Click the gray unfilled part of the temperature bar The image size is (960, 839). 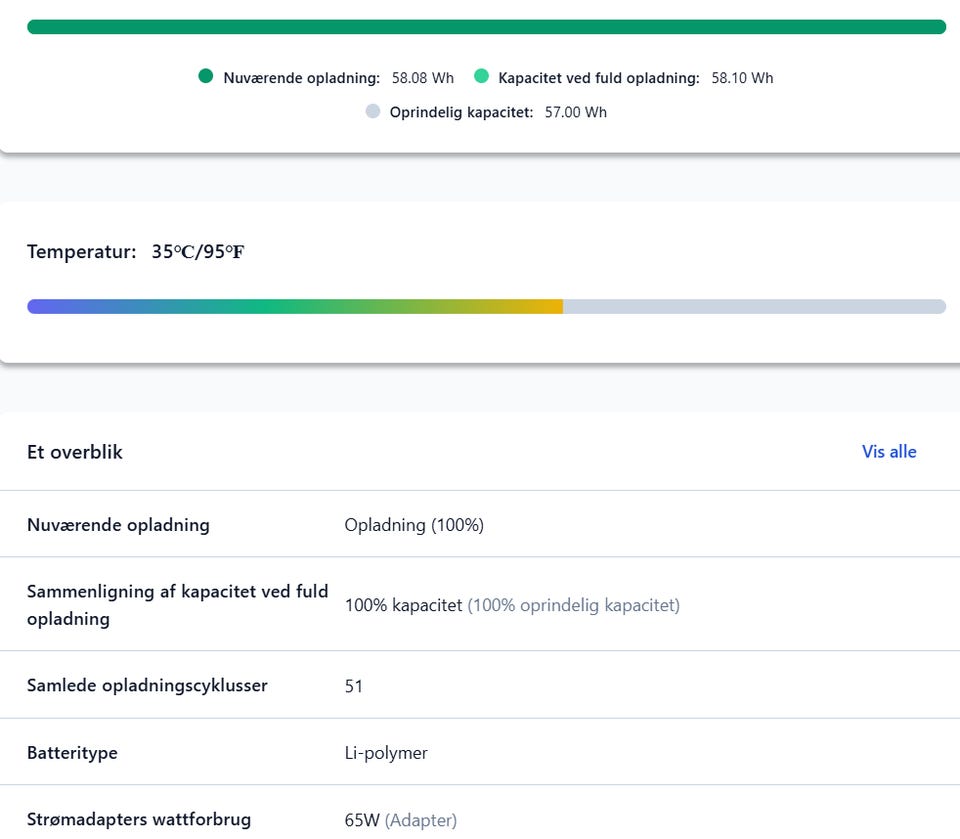click(754, 306)
